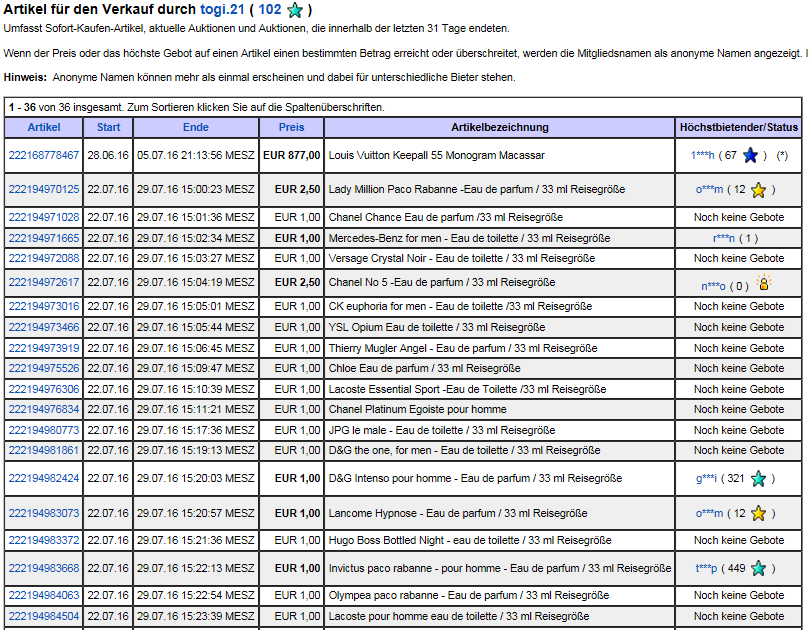
Task: Open item number 222194983372
Action: tap(44, 540)
